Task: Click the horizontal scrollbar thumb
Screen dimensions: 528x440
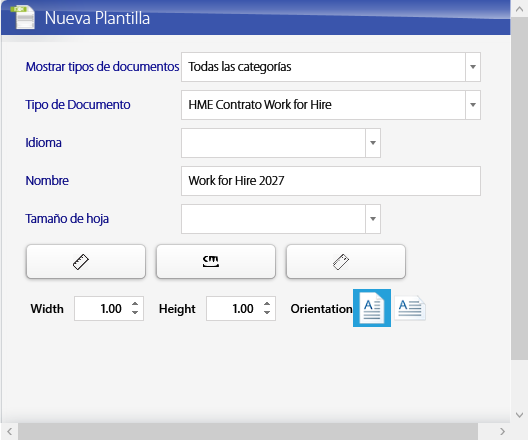Action: click(248, 431)
